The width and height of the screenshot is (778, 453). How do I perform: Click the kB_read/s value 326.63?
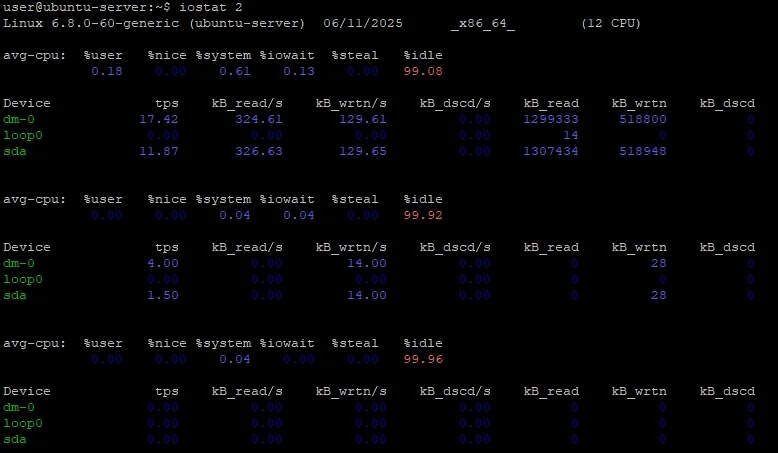tap(259, 151)
